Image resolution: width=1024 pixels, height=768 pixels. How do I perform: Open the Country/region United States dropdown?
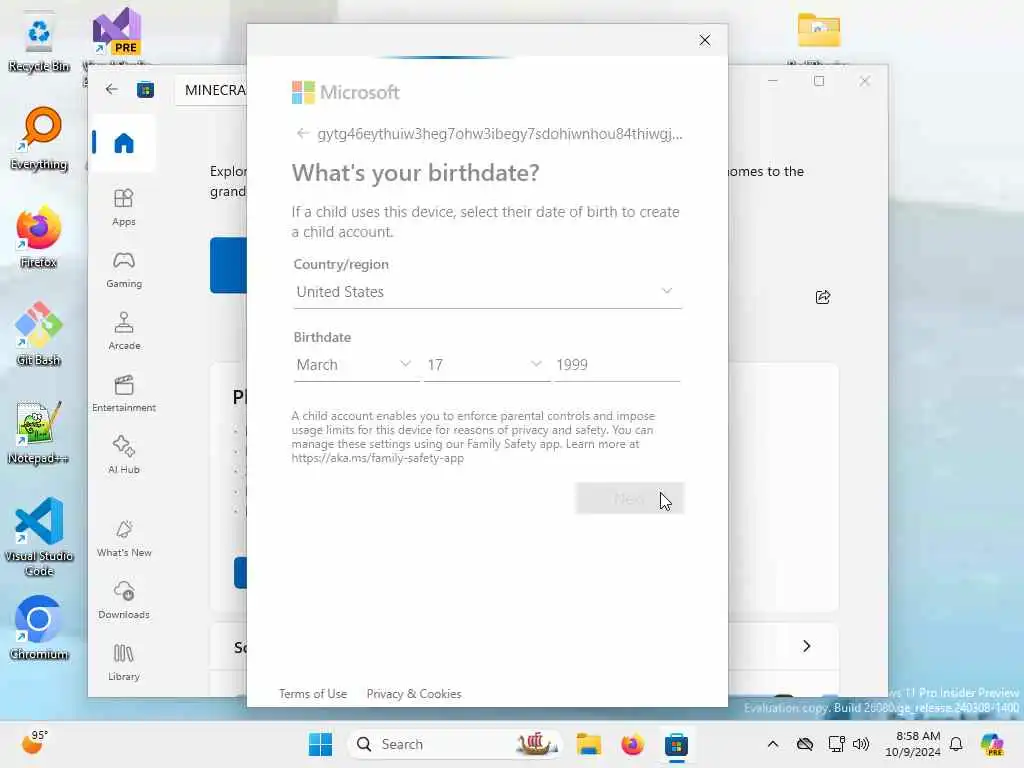(x=487, y=291)
